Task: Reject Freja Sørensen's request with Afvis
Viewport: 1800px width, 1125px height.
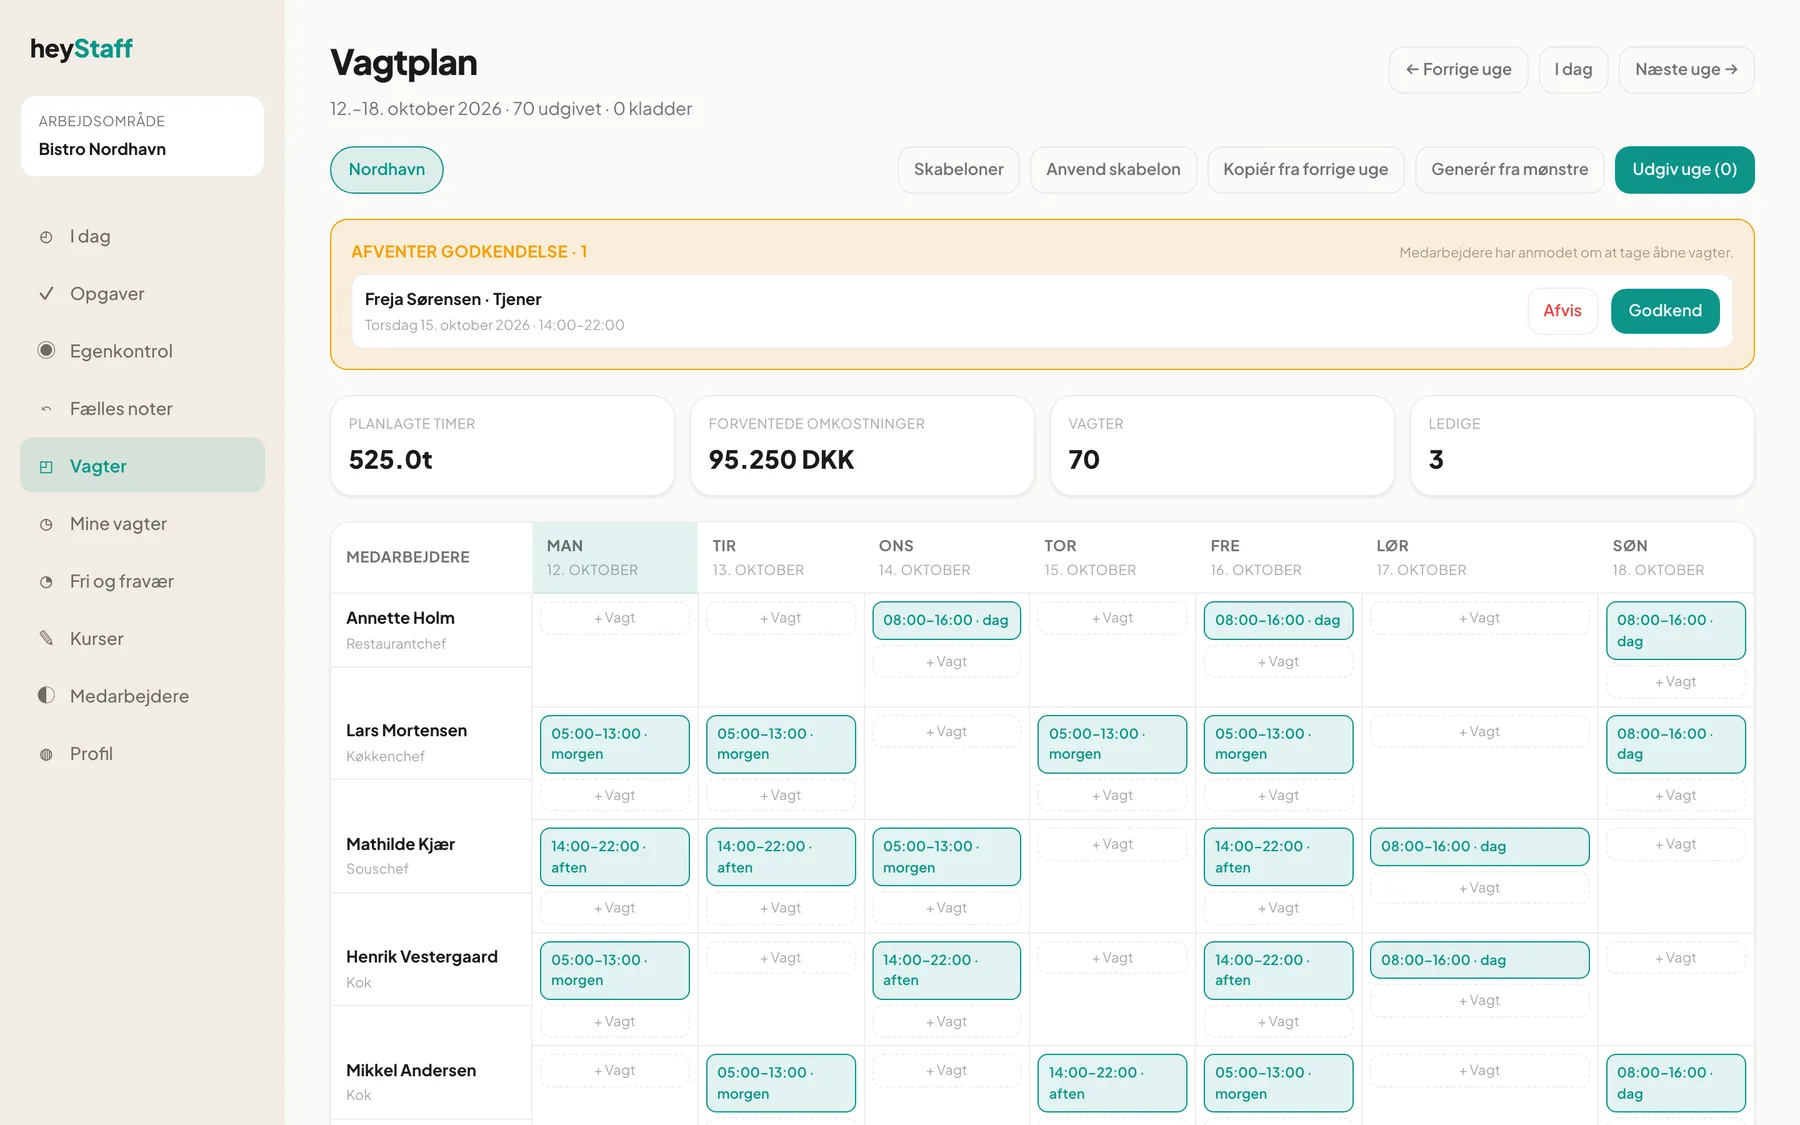Action: point(1562,311)
